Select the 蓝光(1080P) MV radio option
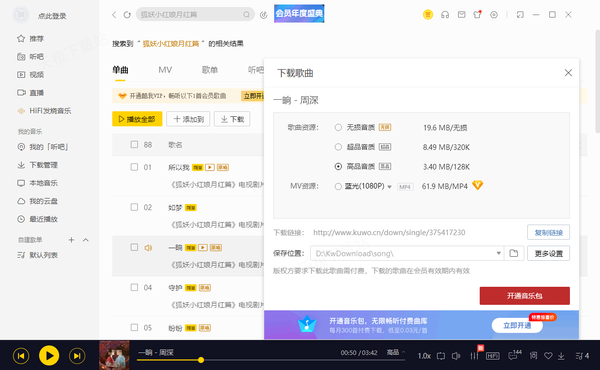 338,186
